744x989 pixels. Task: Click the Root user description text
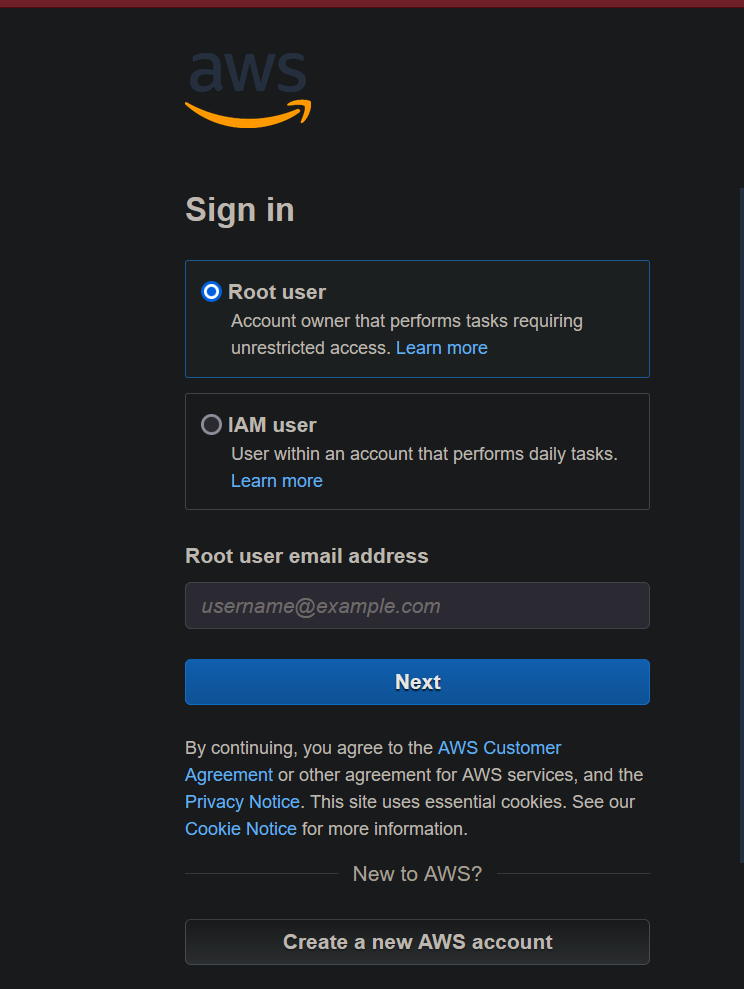(406, 322)
